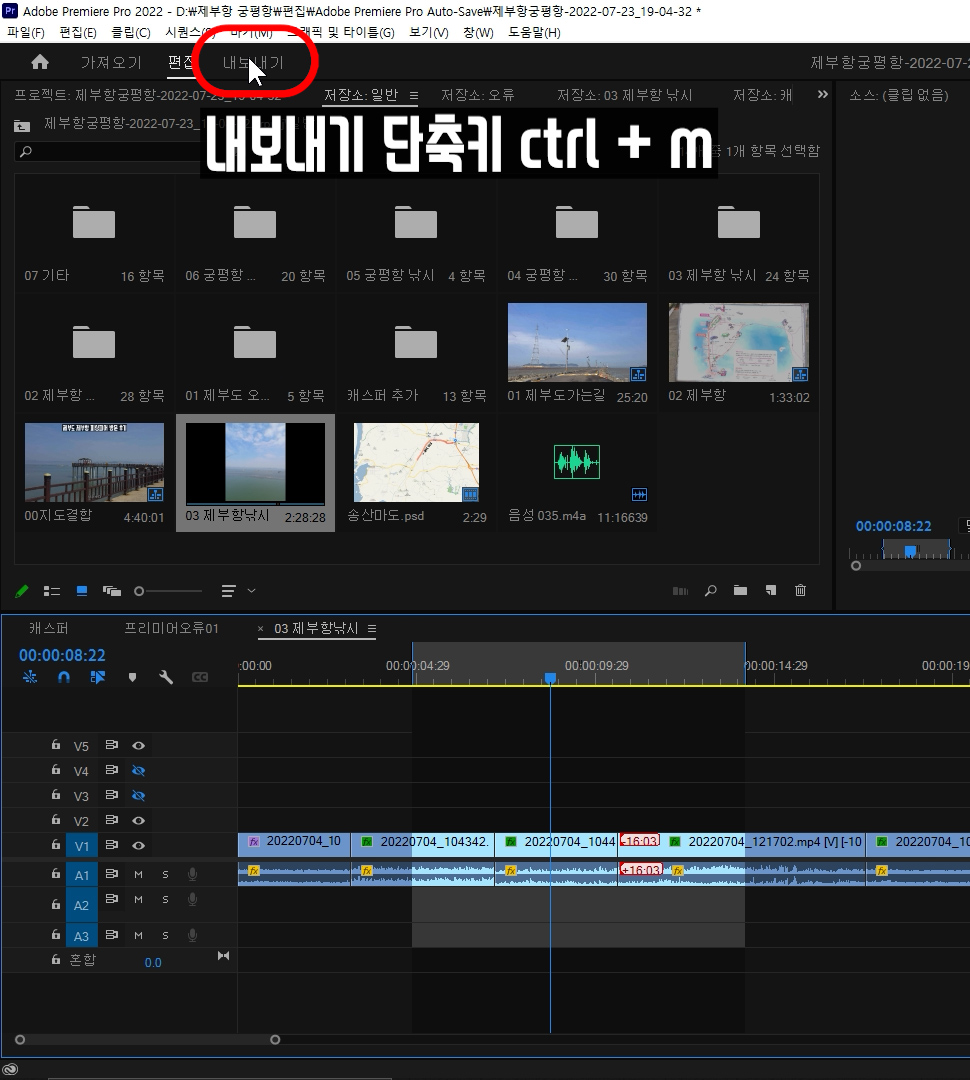Click the timeline zoom scrollbar right handle
This screenshot has width=970, height=1080.
tap(275, 1039)
